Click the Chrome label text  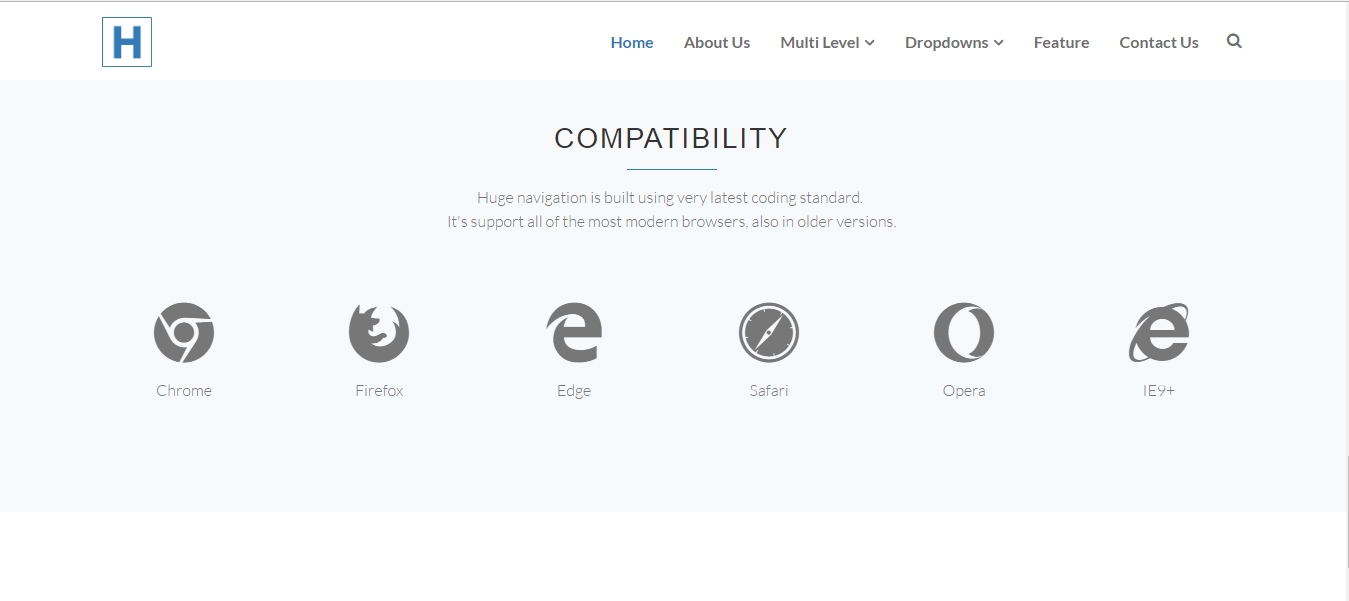pos(184,390)
